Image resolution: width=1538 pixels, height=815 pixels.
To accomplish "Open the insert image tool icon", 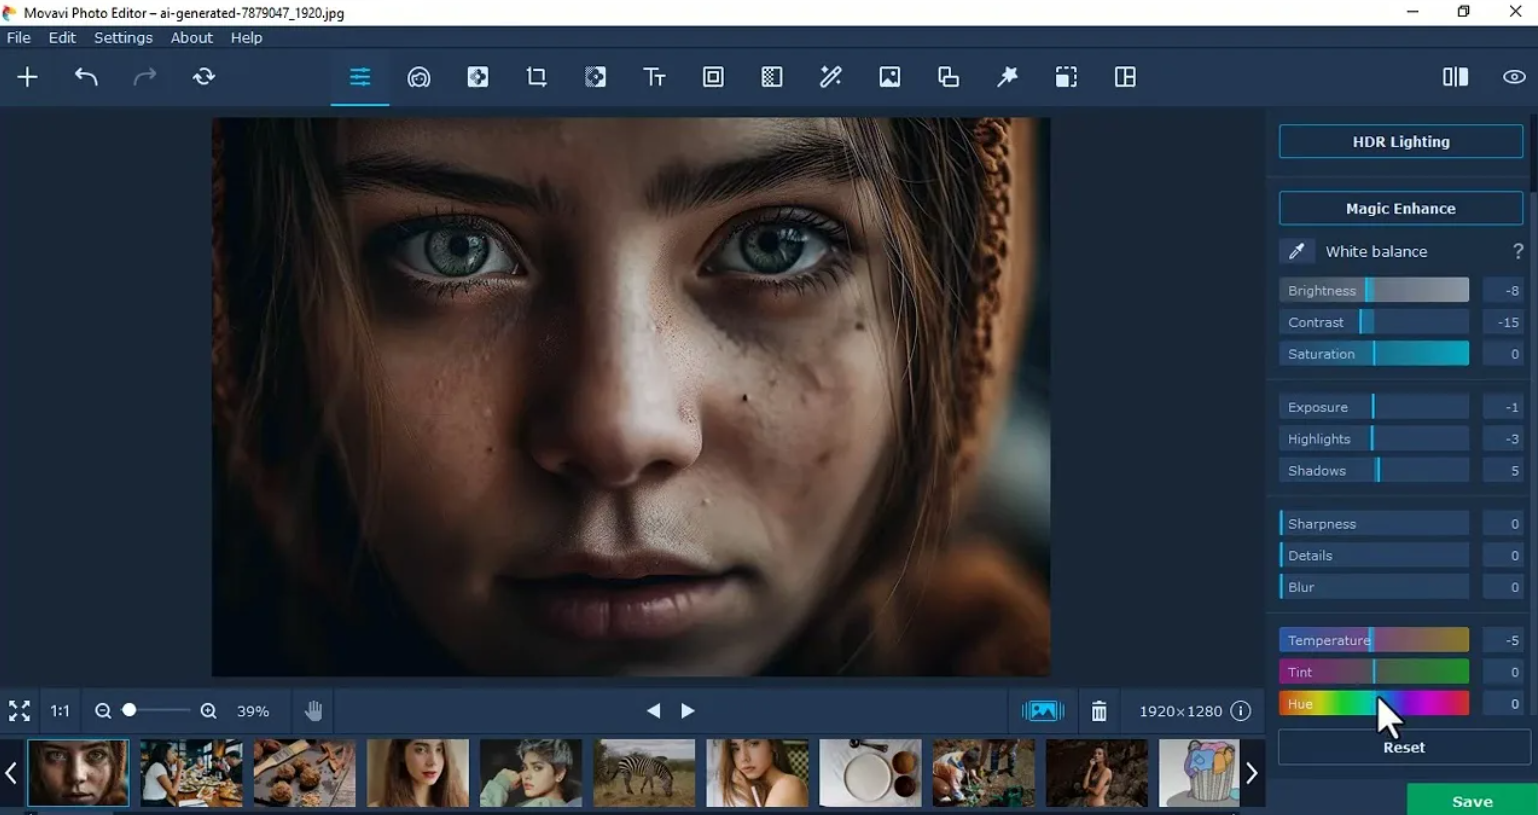I will pos(890,77).
